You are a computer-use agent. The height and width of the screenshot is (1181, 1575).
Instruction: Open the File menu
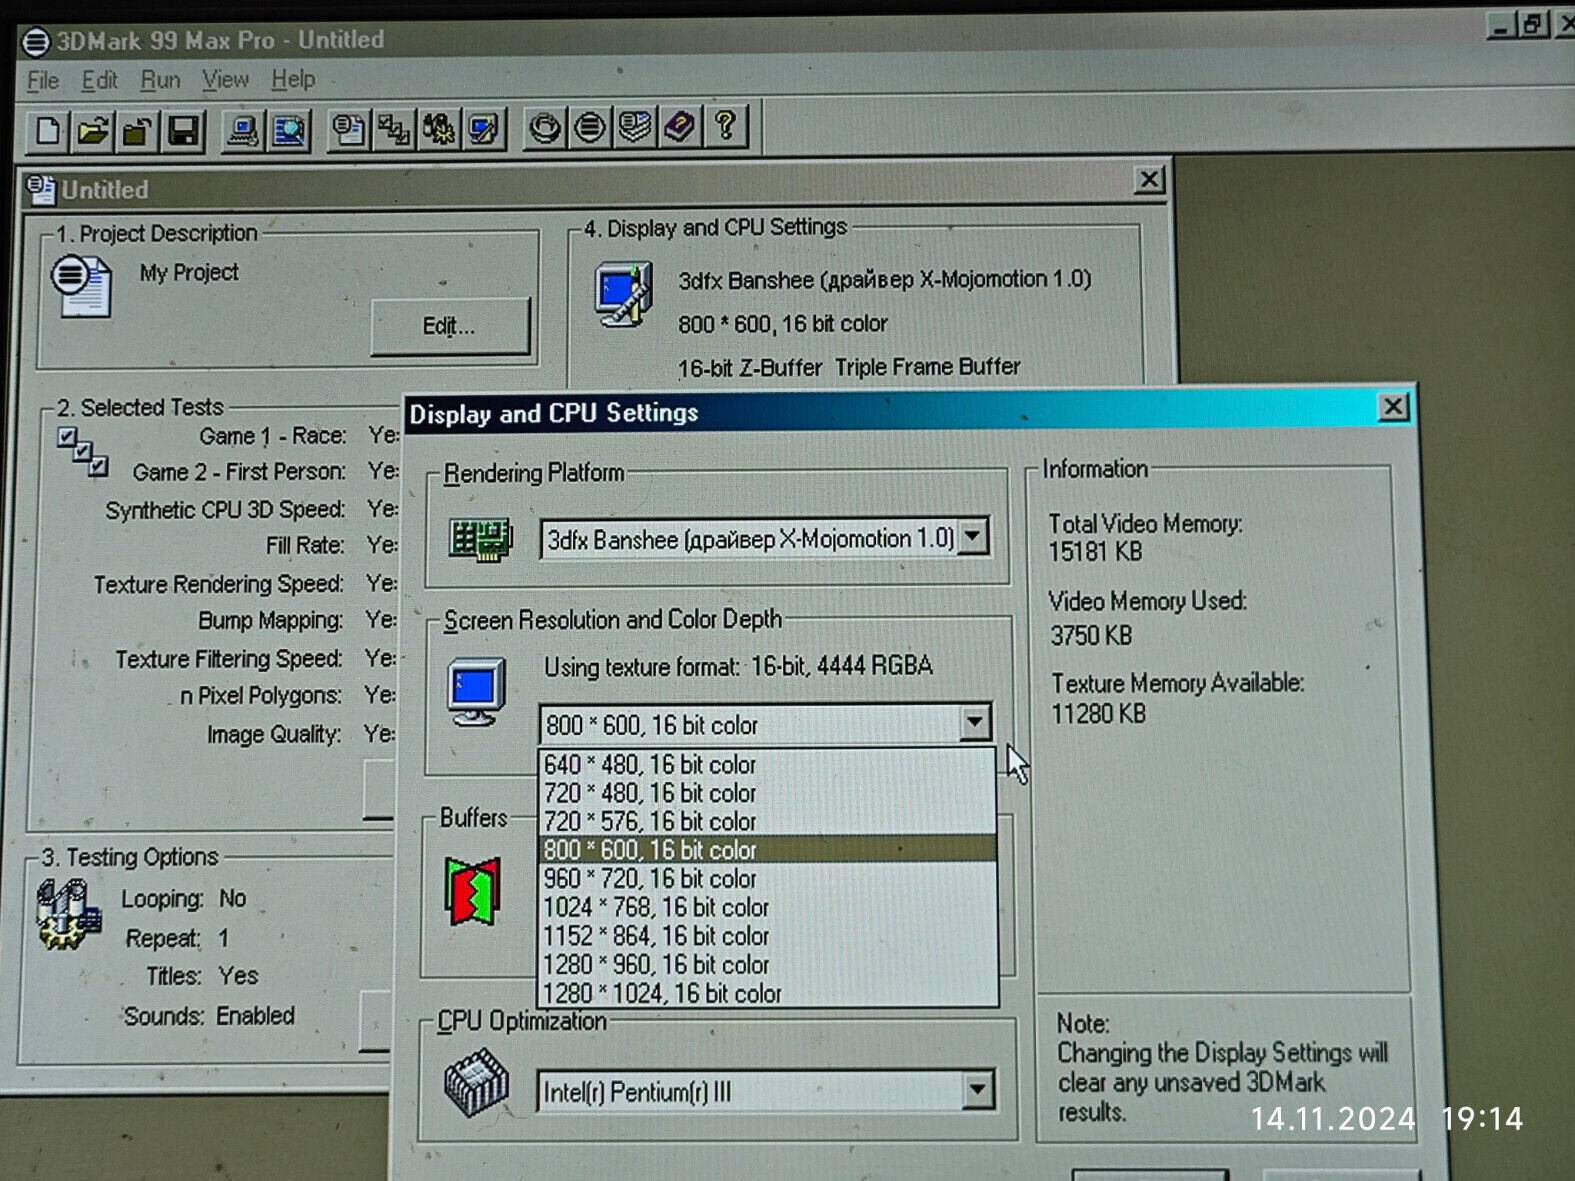click(x=42, y=81)
